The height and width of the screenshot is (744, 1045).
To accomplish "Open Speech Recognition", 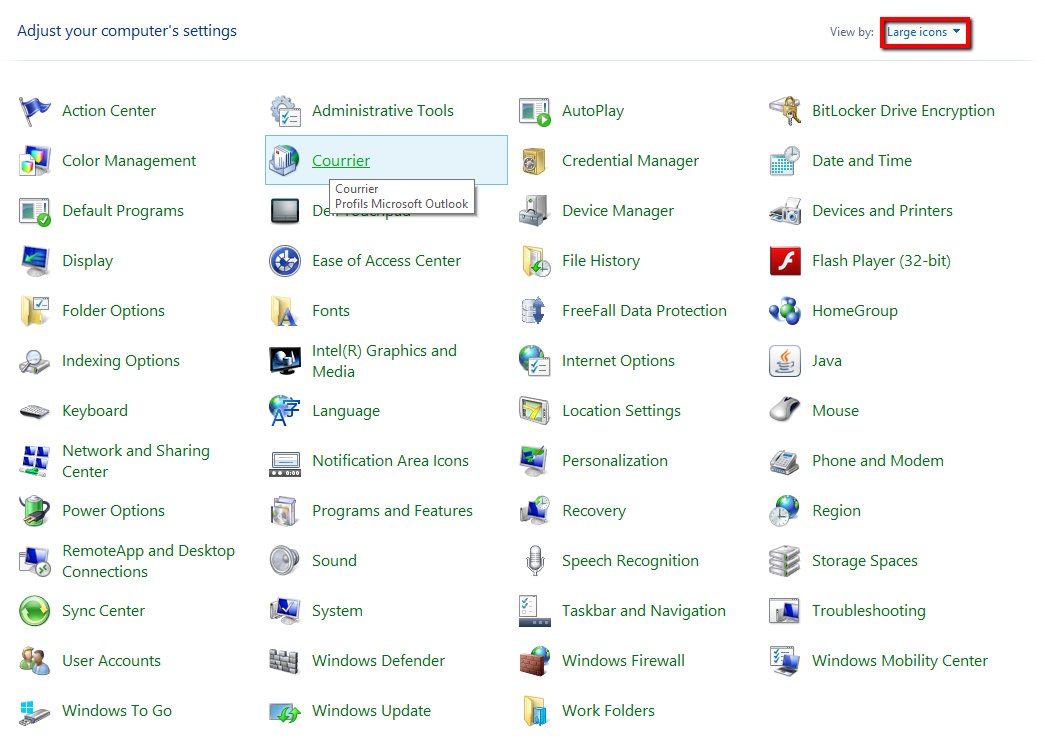I will click(630, 560).
